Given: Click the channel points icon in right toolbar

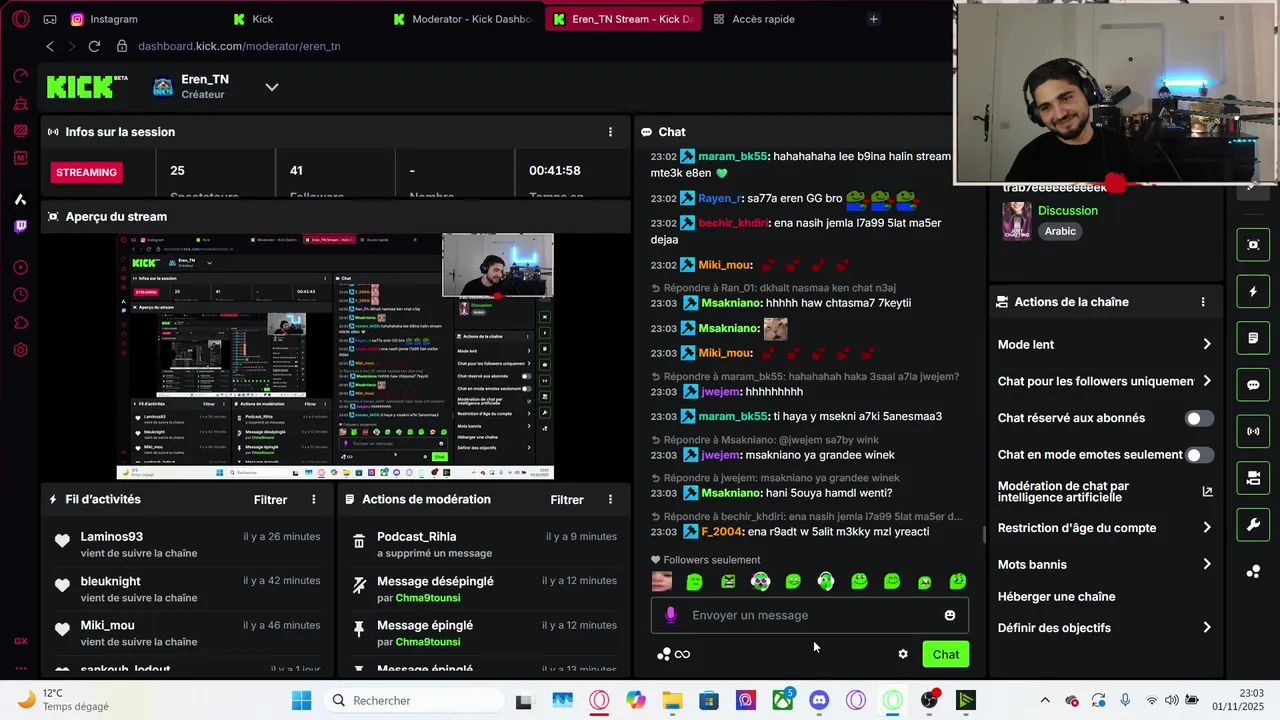Looking at the screenshot, I should pos(1253,572).
